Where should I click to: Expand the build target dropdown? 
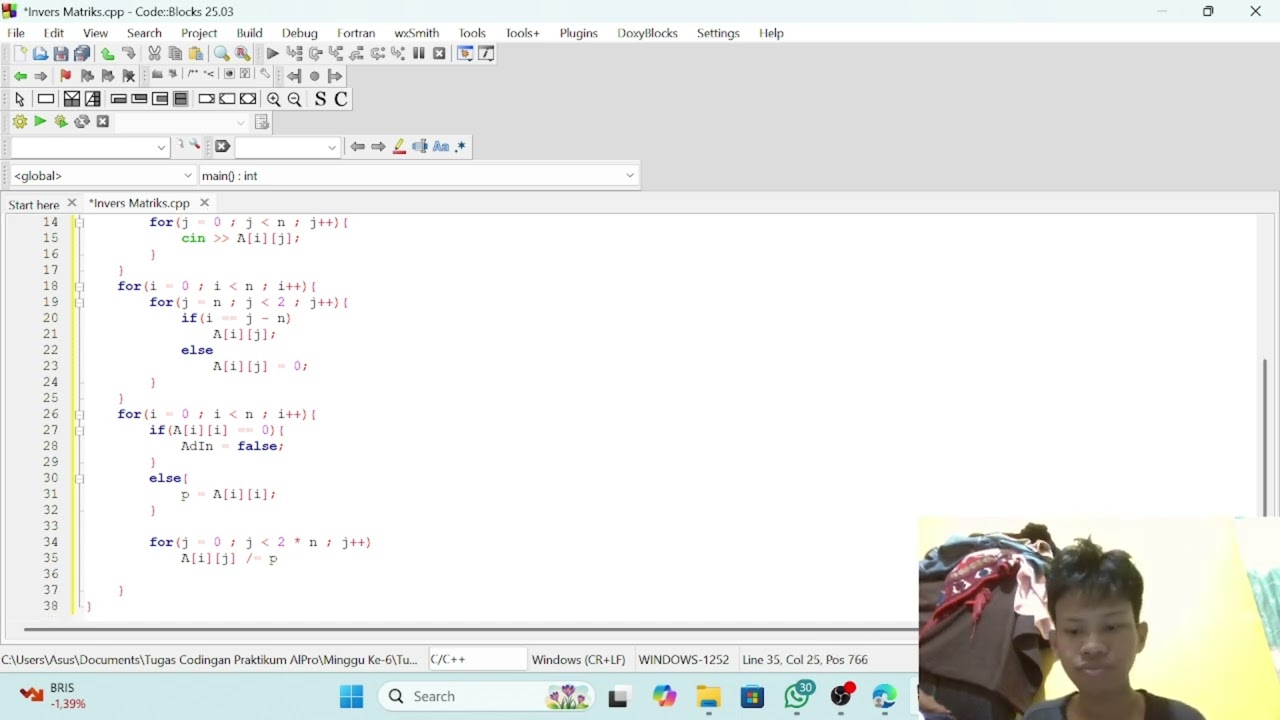click(241, 123)
